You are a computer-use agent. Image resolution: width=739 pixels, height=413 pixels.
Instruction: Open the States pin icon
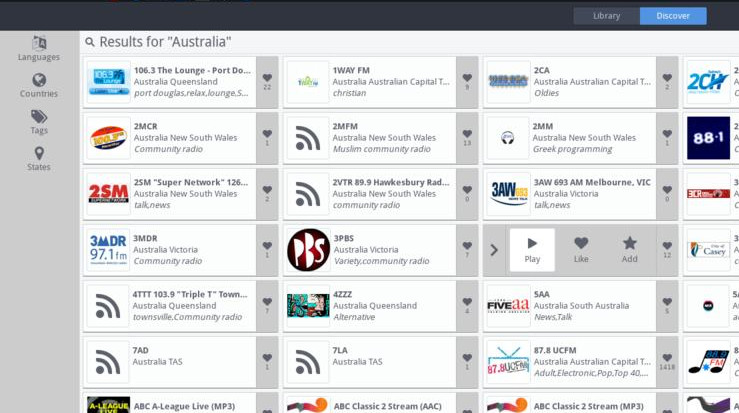(x=39, y=153)
